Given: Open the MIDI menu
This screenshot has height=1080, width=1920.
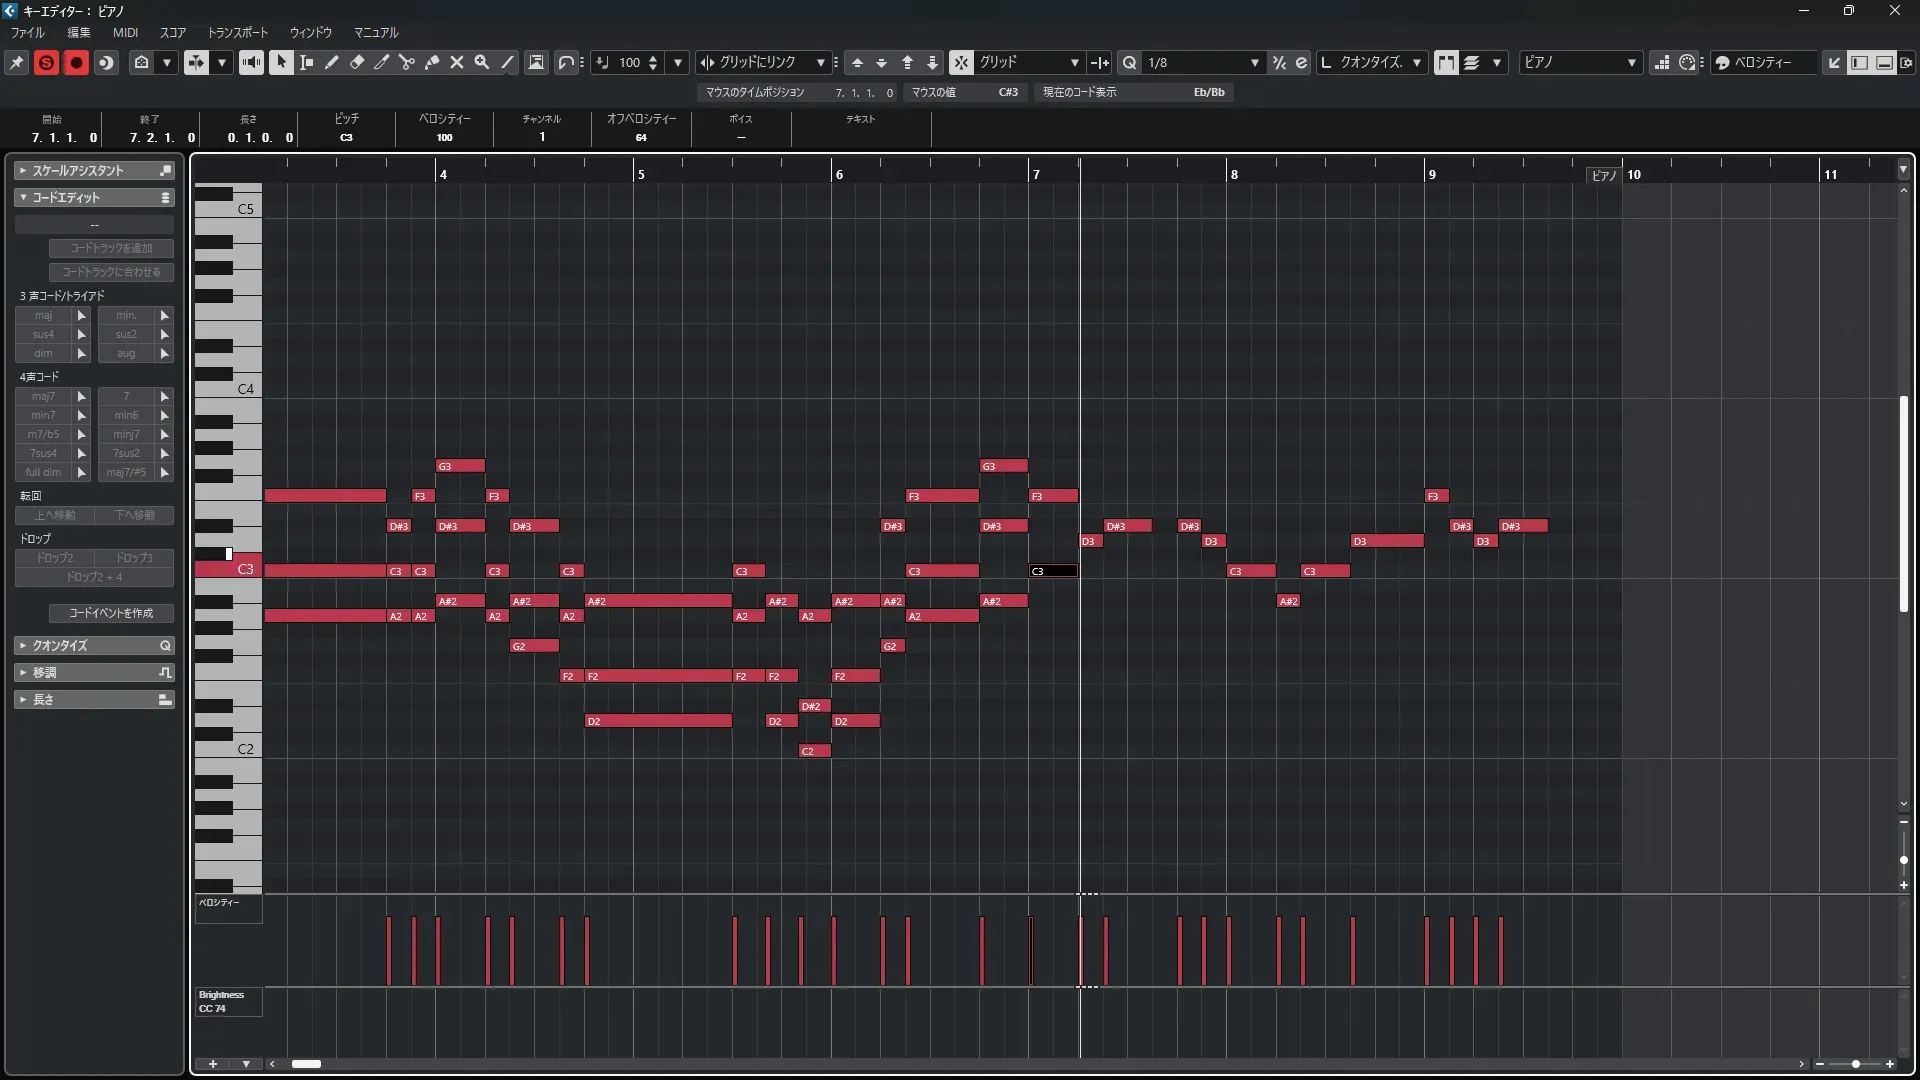Looking at the screenshot, I should [125, 32].
